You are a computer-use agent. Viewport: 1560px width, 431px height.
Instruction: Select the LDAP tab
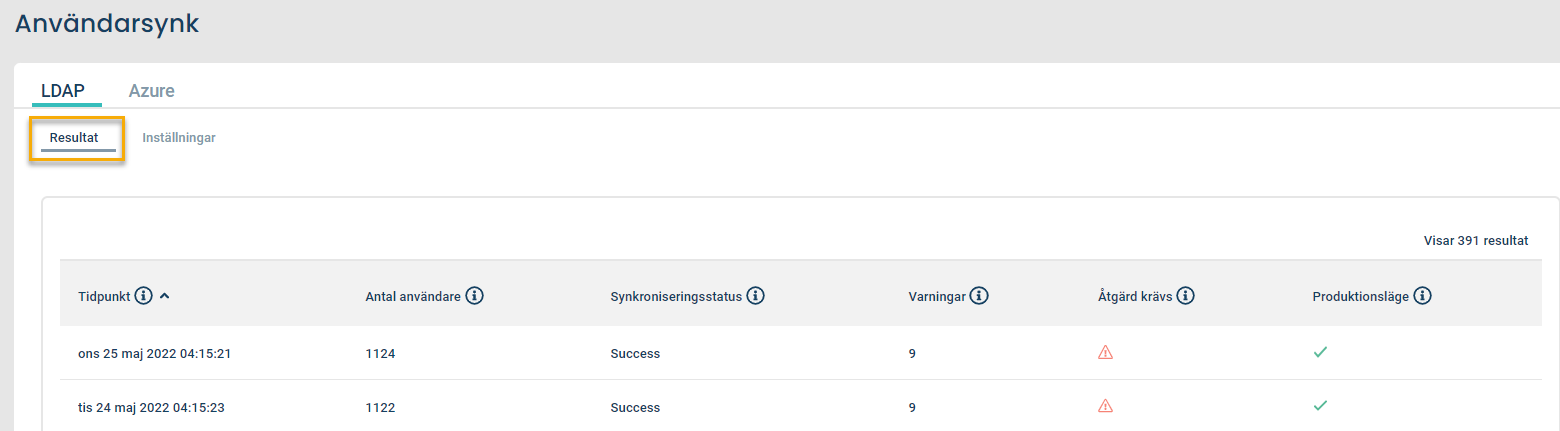pos(63,91)
